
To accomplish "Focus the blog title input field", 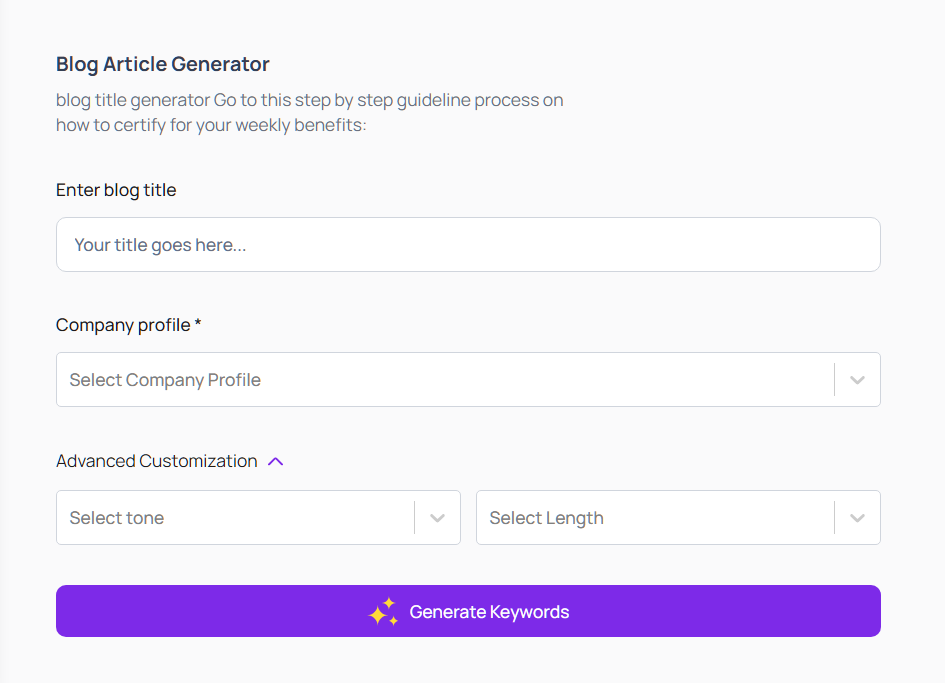I will pyautogui.click(x=468, y=245).
